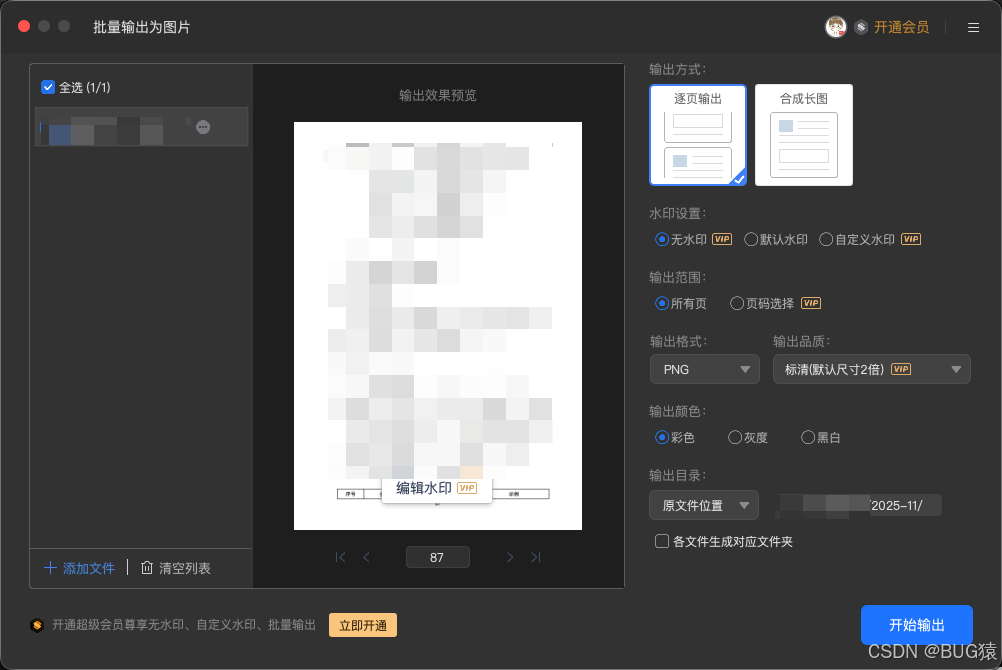
Task: Open the PNG output format dropdown
Action: [704, 369]
